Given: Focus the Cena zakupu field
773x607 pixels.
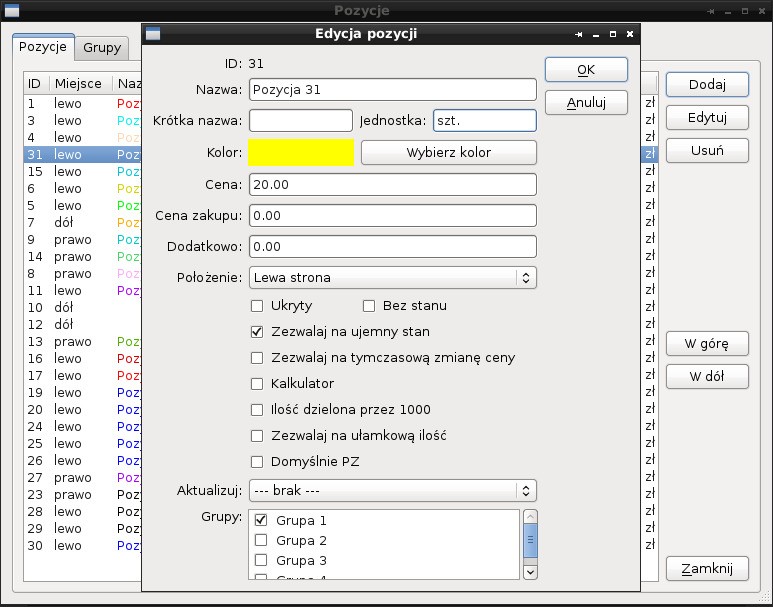Looking at the screenshot, I should 392,215.
